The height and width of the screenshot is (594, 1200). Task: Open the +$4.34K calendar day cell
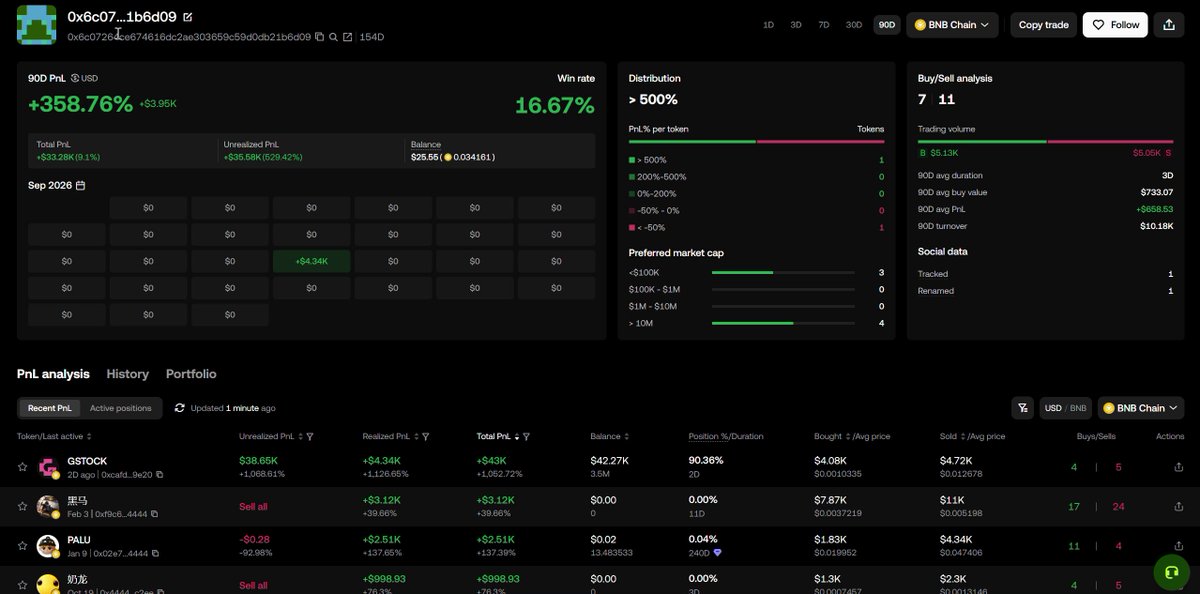point(312,262)
